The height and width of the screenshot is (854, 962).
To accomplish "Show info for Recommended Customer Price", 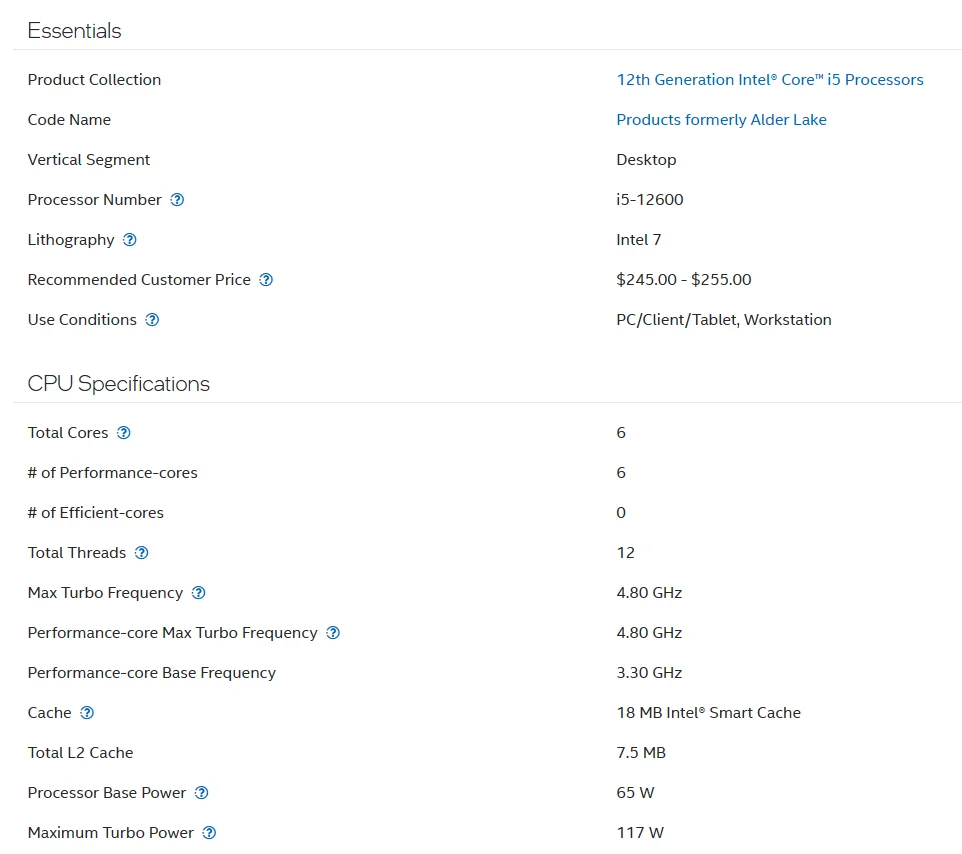I will click(x=266, y=280).
